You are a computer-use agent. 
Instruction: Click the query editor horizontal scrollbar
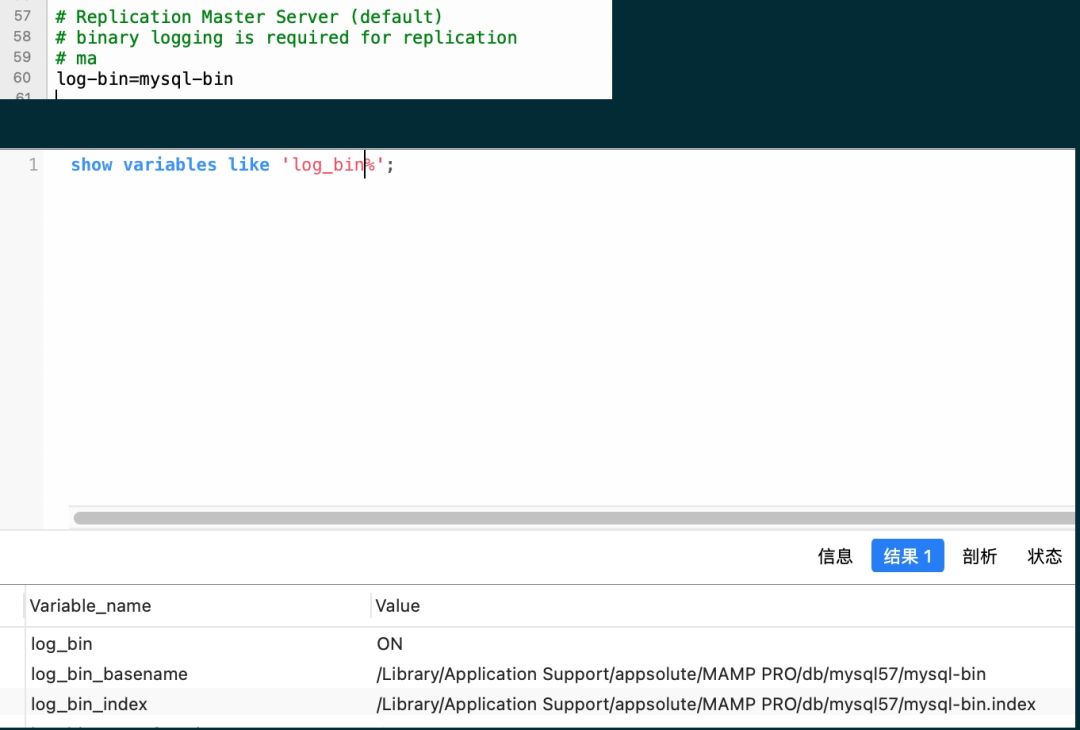574,517
